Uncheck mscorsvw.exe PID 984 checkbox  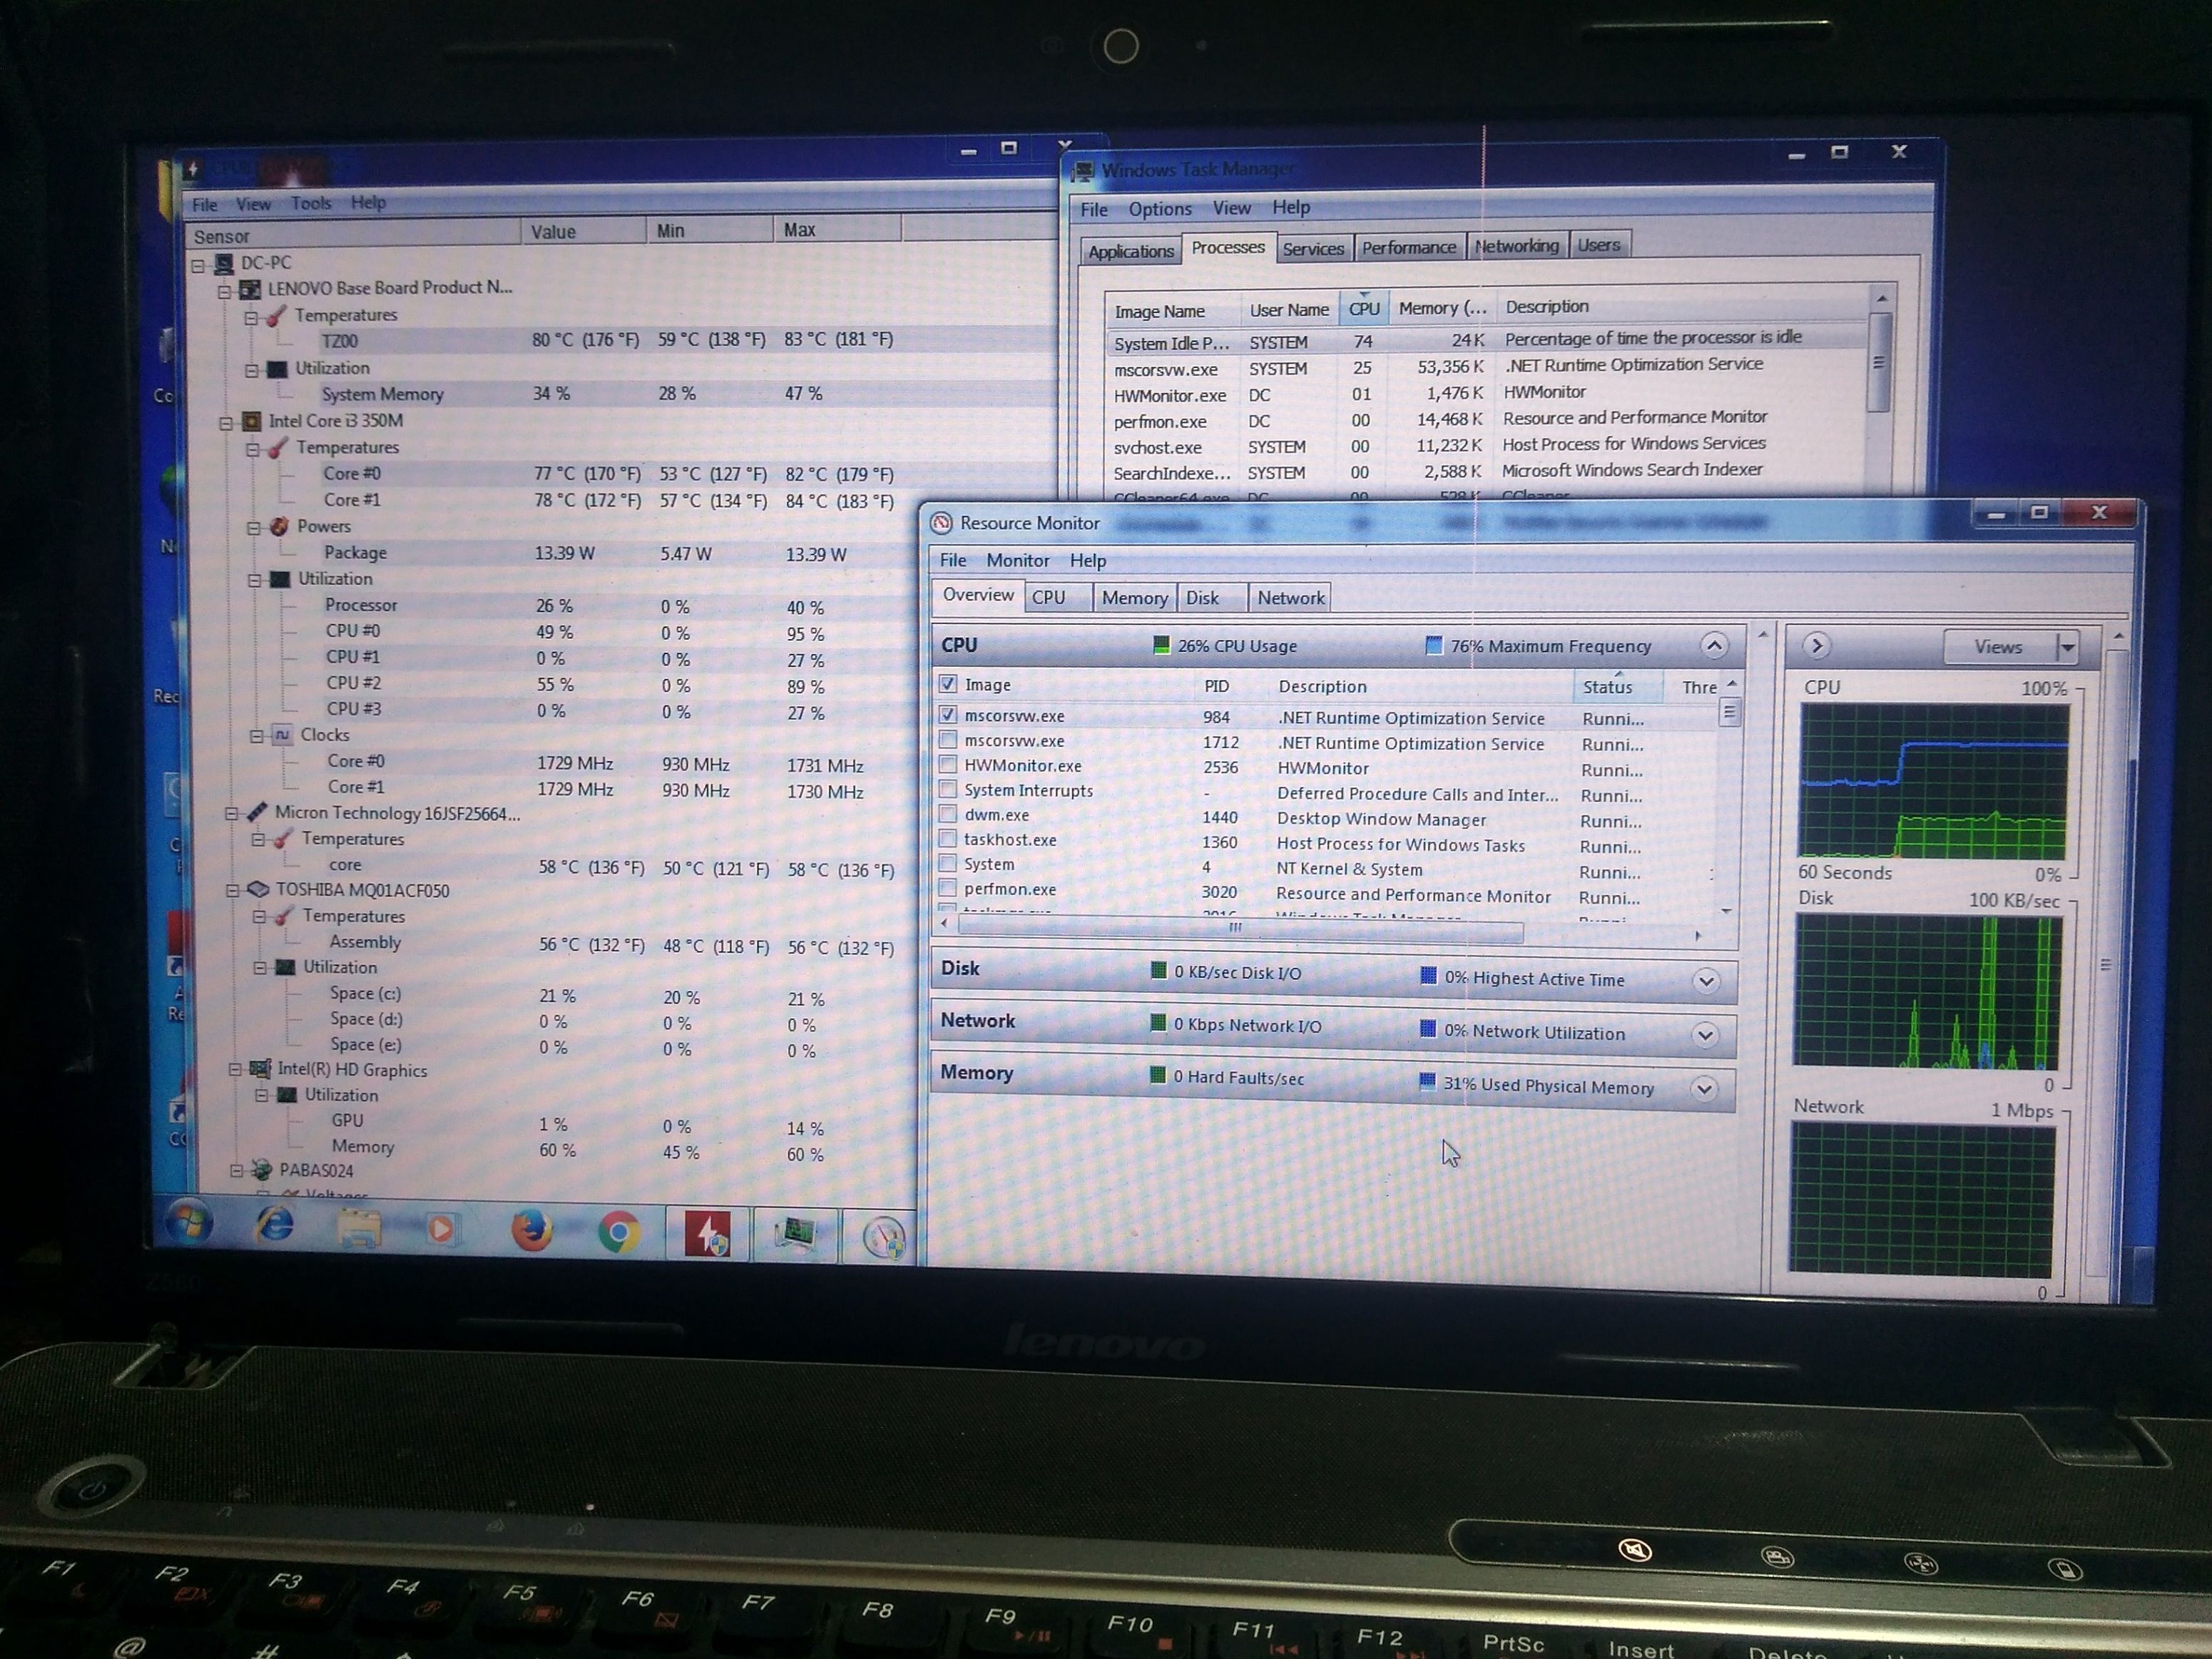pyautogui.click(x=947, y=715)
